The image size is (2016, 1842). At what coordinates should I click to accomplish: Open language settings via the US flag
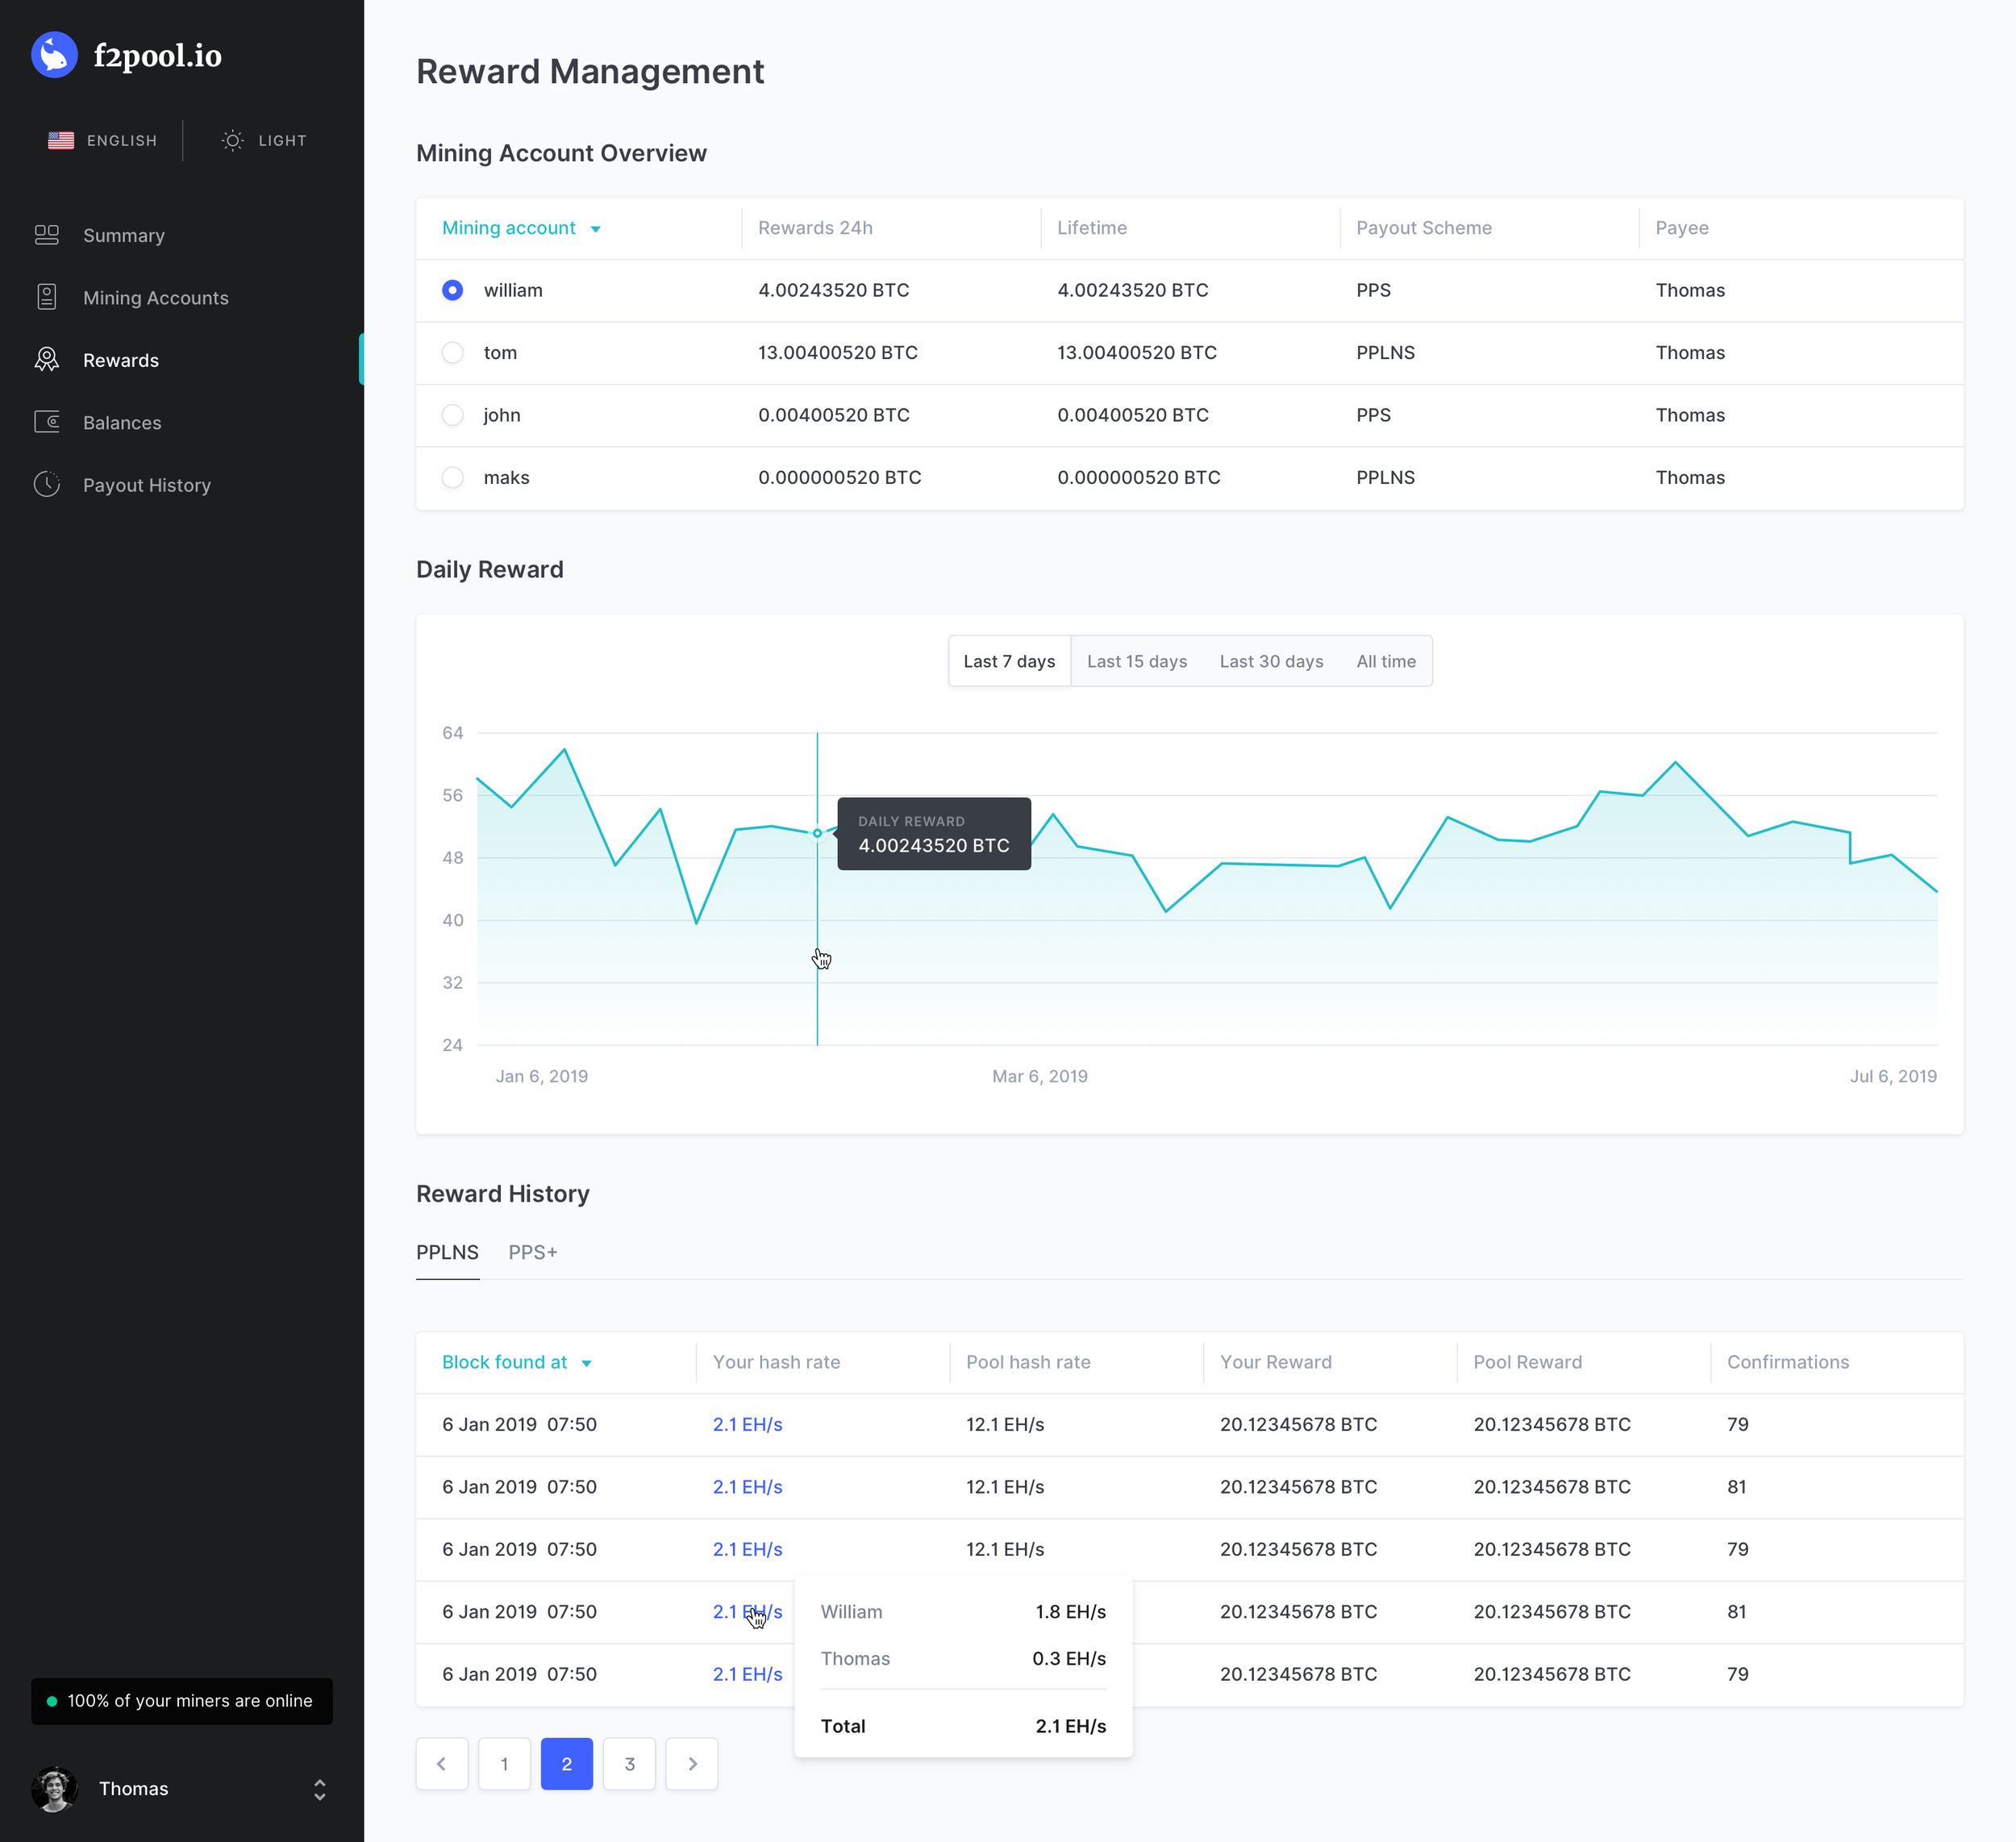tap(61, 140)
